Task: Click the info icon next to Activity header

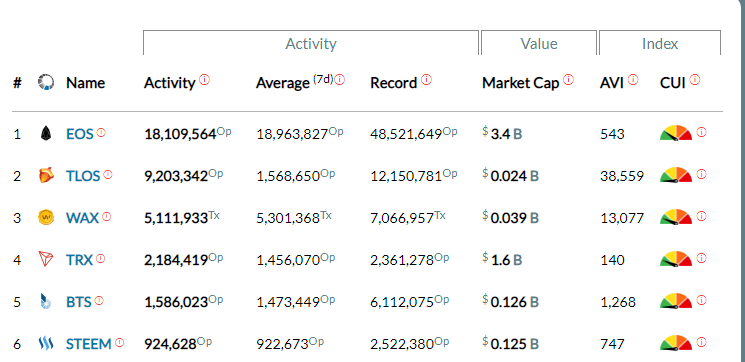Action: (204, 79)
